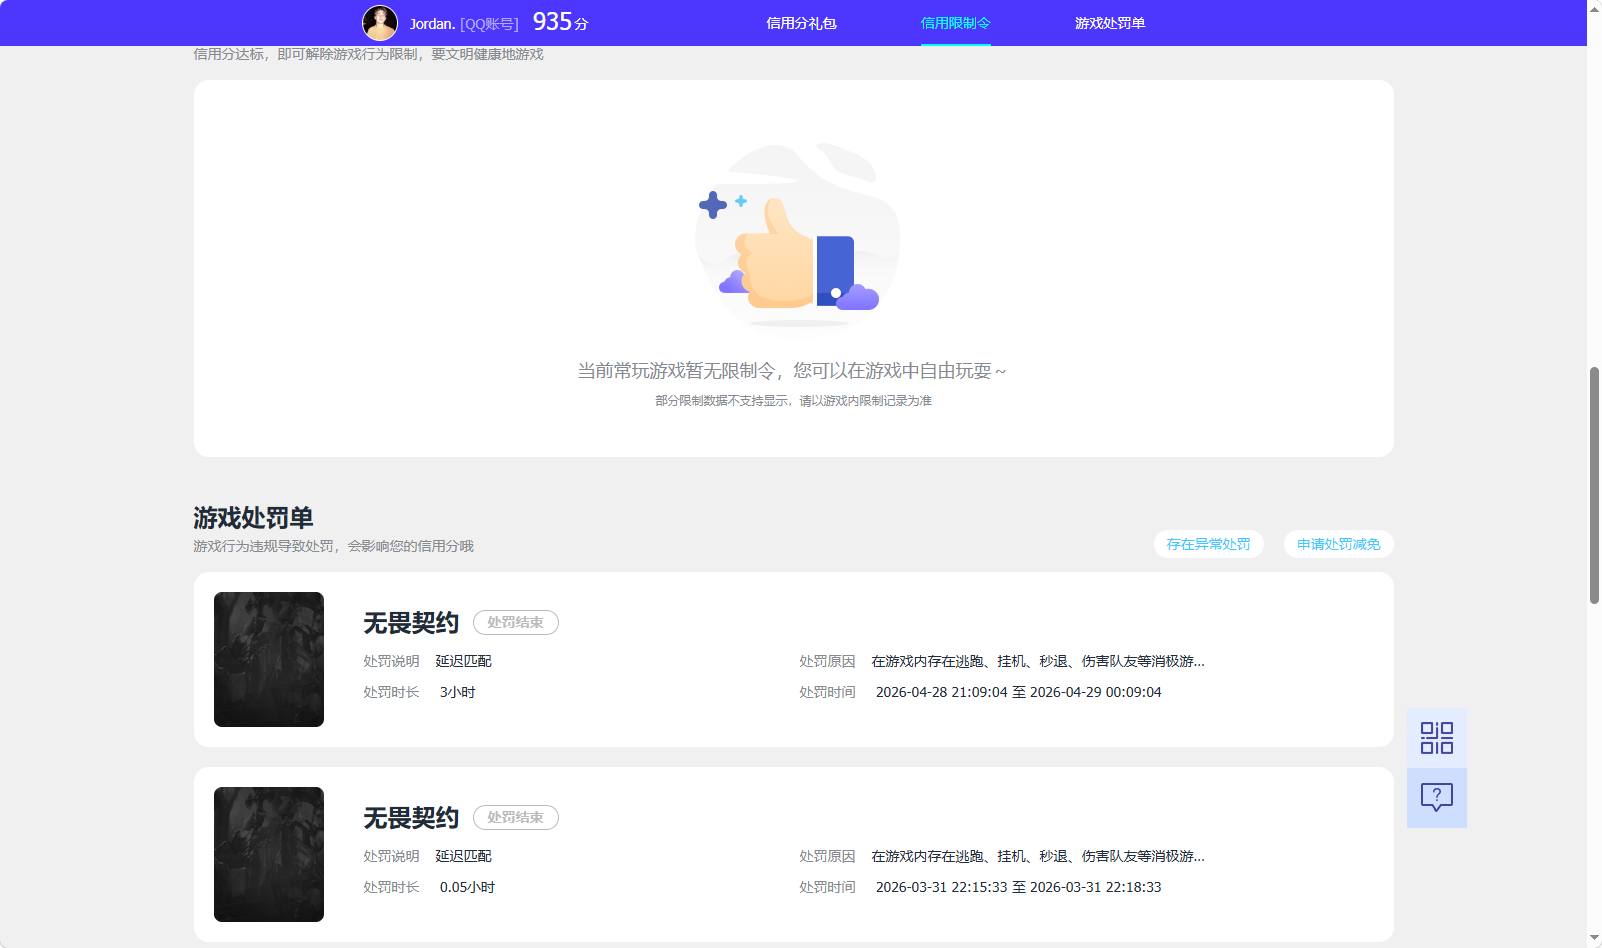Viewport: 1602px width, 948px height.
Task: Click the thumbs-up illustration
Action: click(x=797, y=235)
